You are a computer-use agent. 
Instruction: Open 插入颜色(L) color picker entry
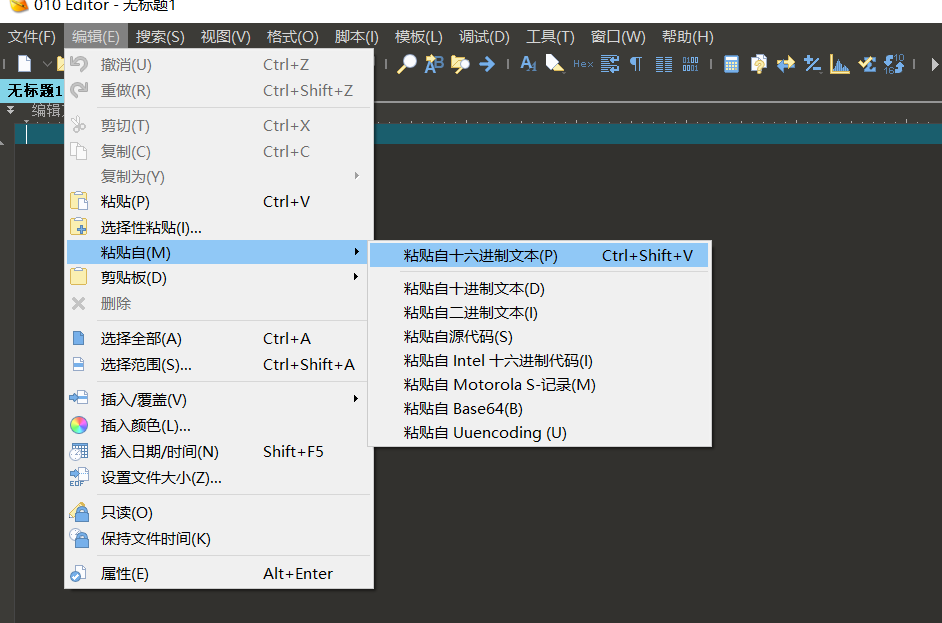[x=145, y=426]
